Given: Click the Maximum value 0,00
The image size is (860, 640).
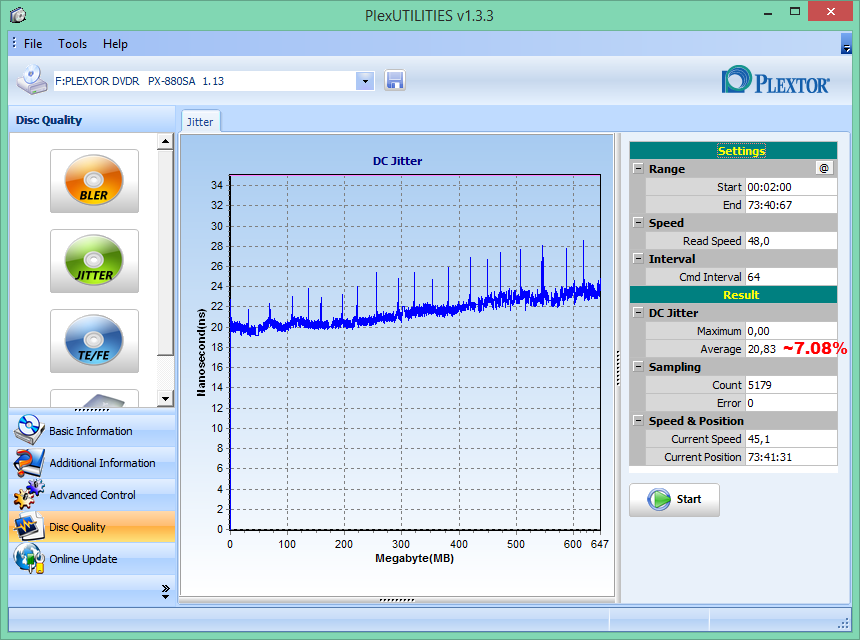Looking at the screenshot, I should point(759,331).
